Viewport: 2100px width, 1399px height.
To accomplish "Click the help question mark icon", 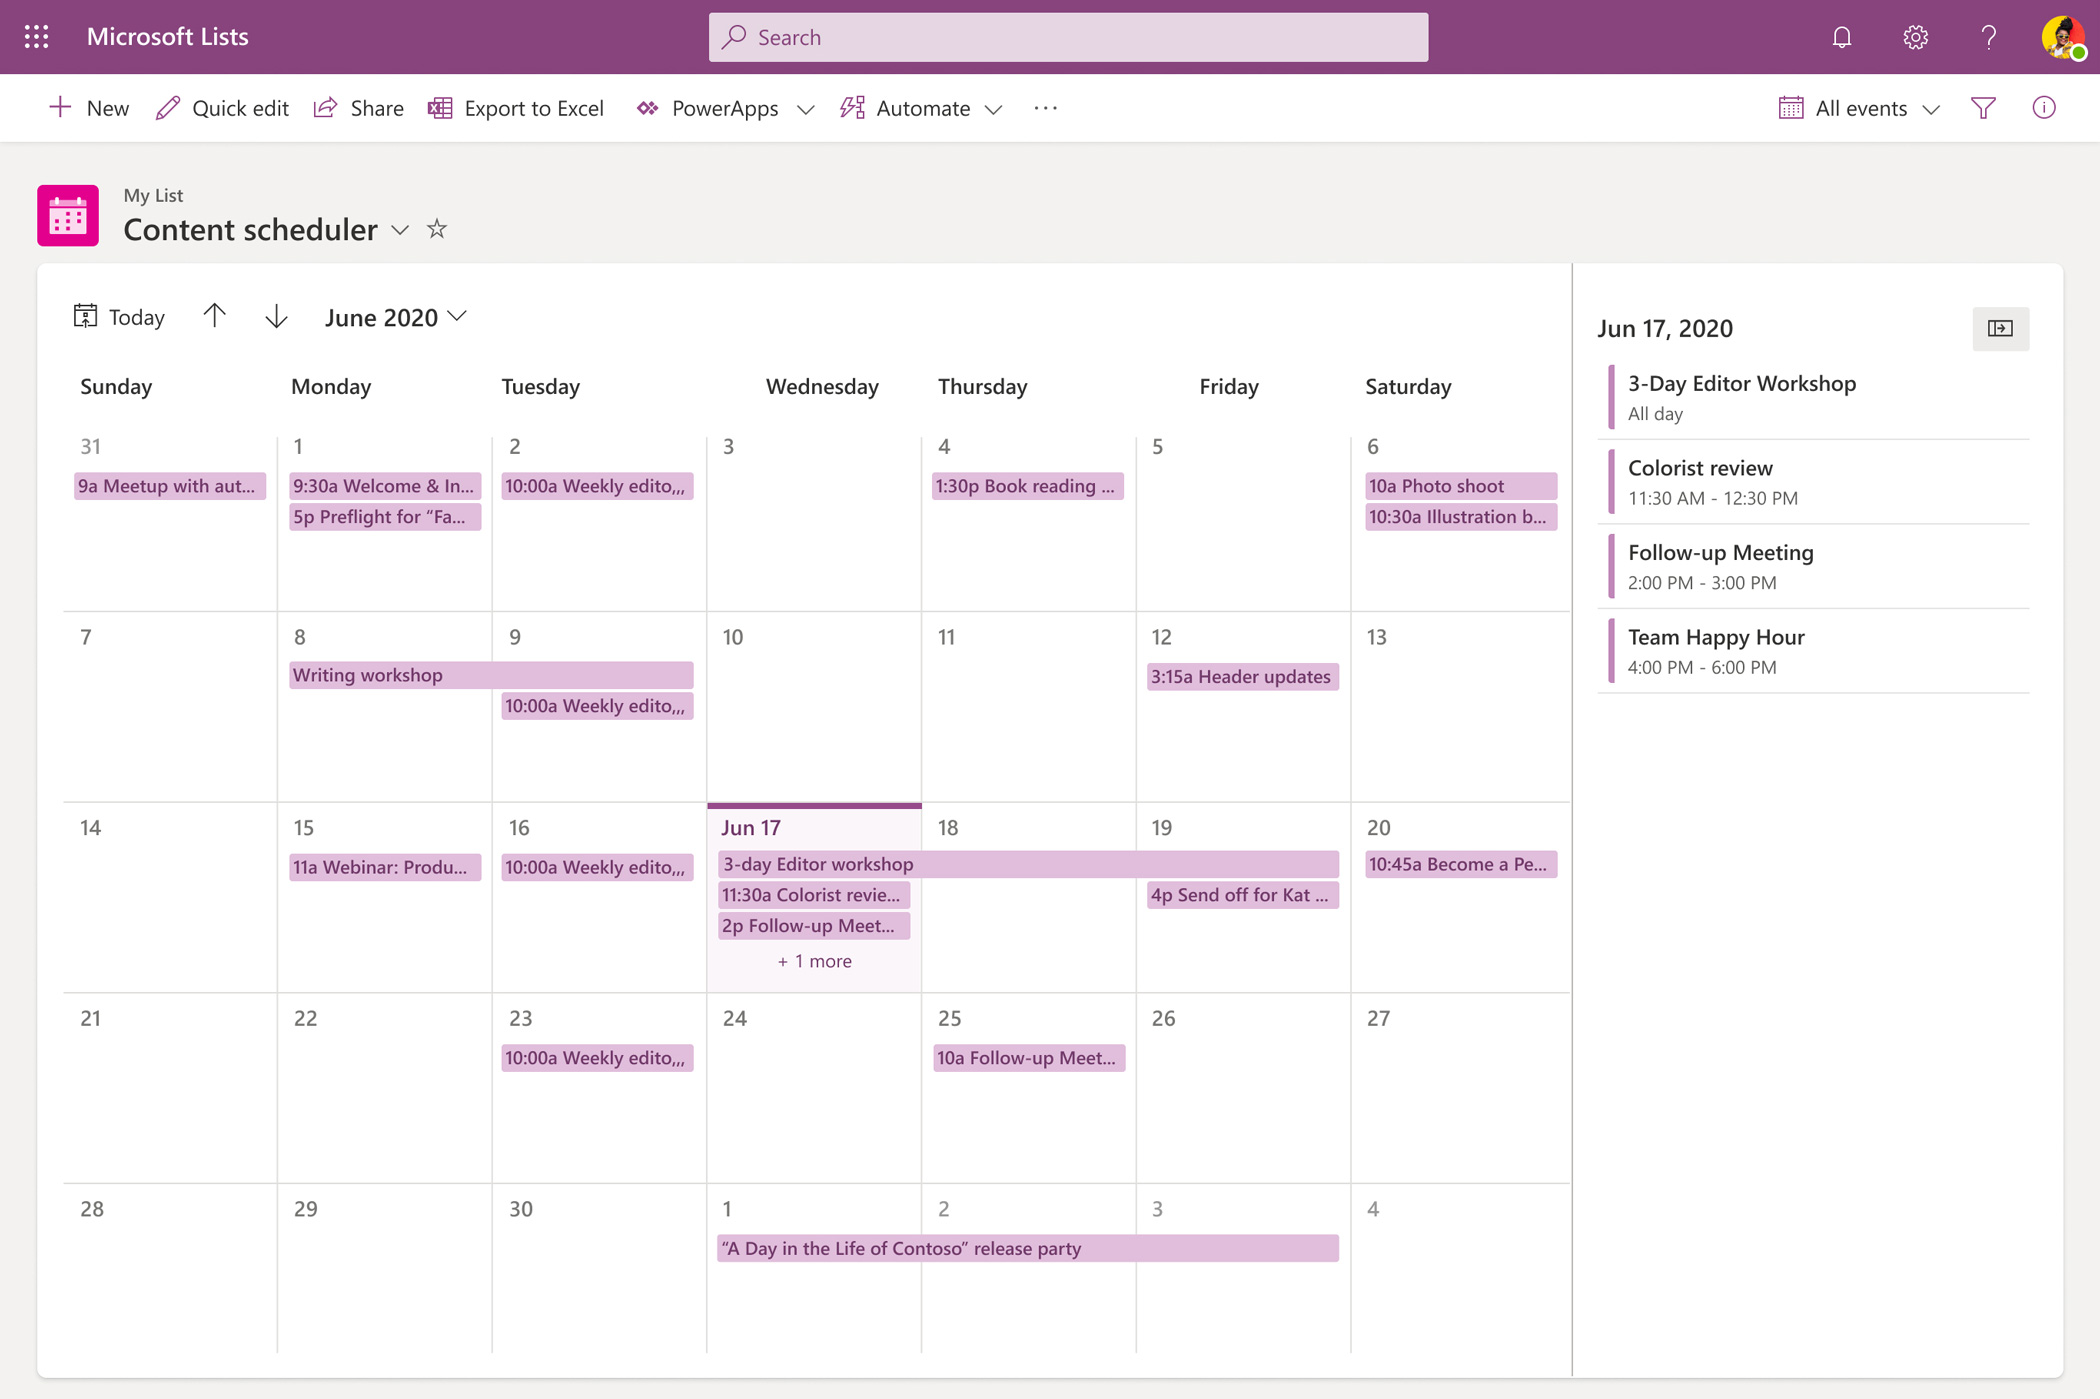I will pos(1988,37).
